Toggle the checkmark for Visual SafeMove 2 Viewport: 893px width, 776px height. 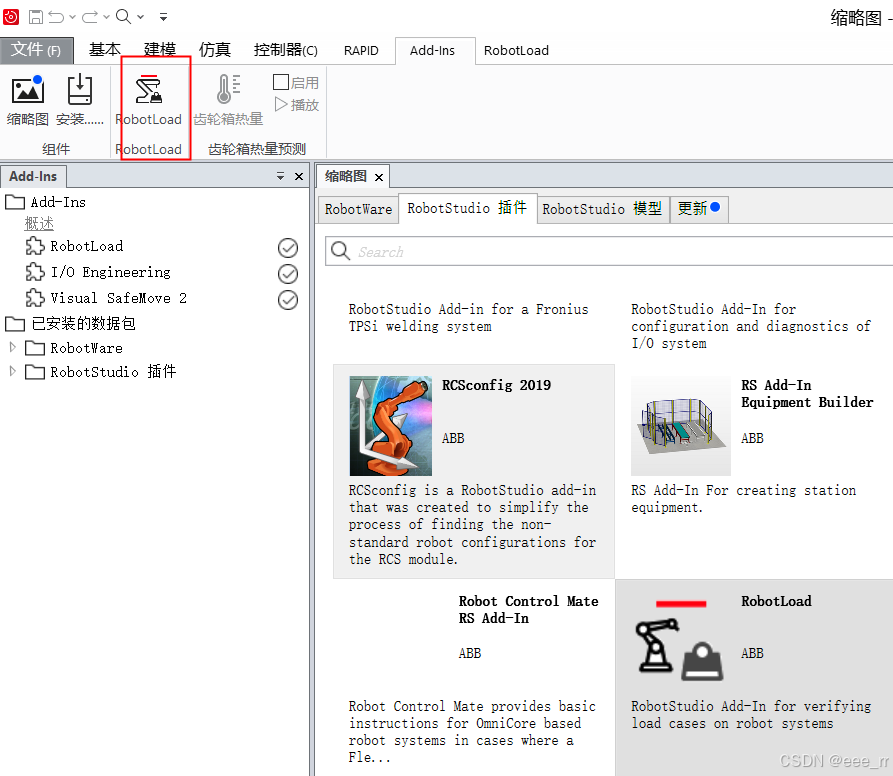(x=288, y=299)
